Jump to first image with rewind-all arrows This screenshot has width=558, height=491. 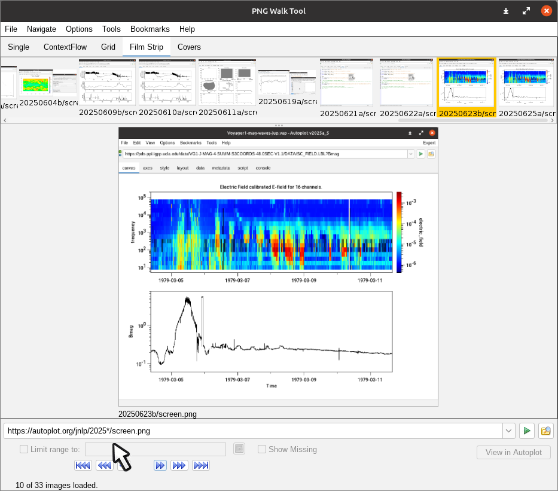[x=83, y=465]
